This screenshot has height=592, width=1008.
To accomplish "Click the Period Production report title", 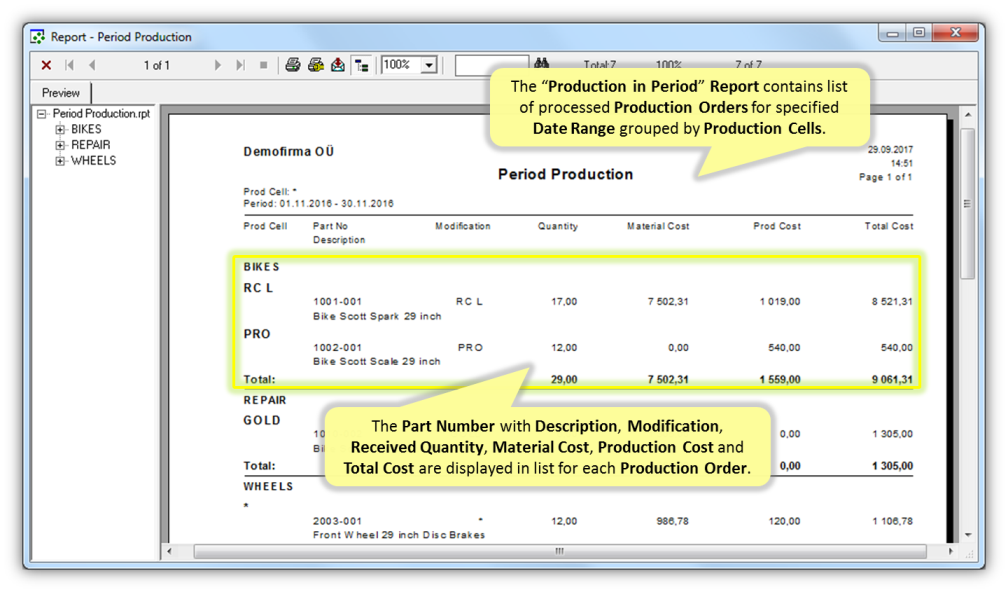I will (x=566, y=174).
